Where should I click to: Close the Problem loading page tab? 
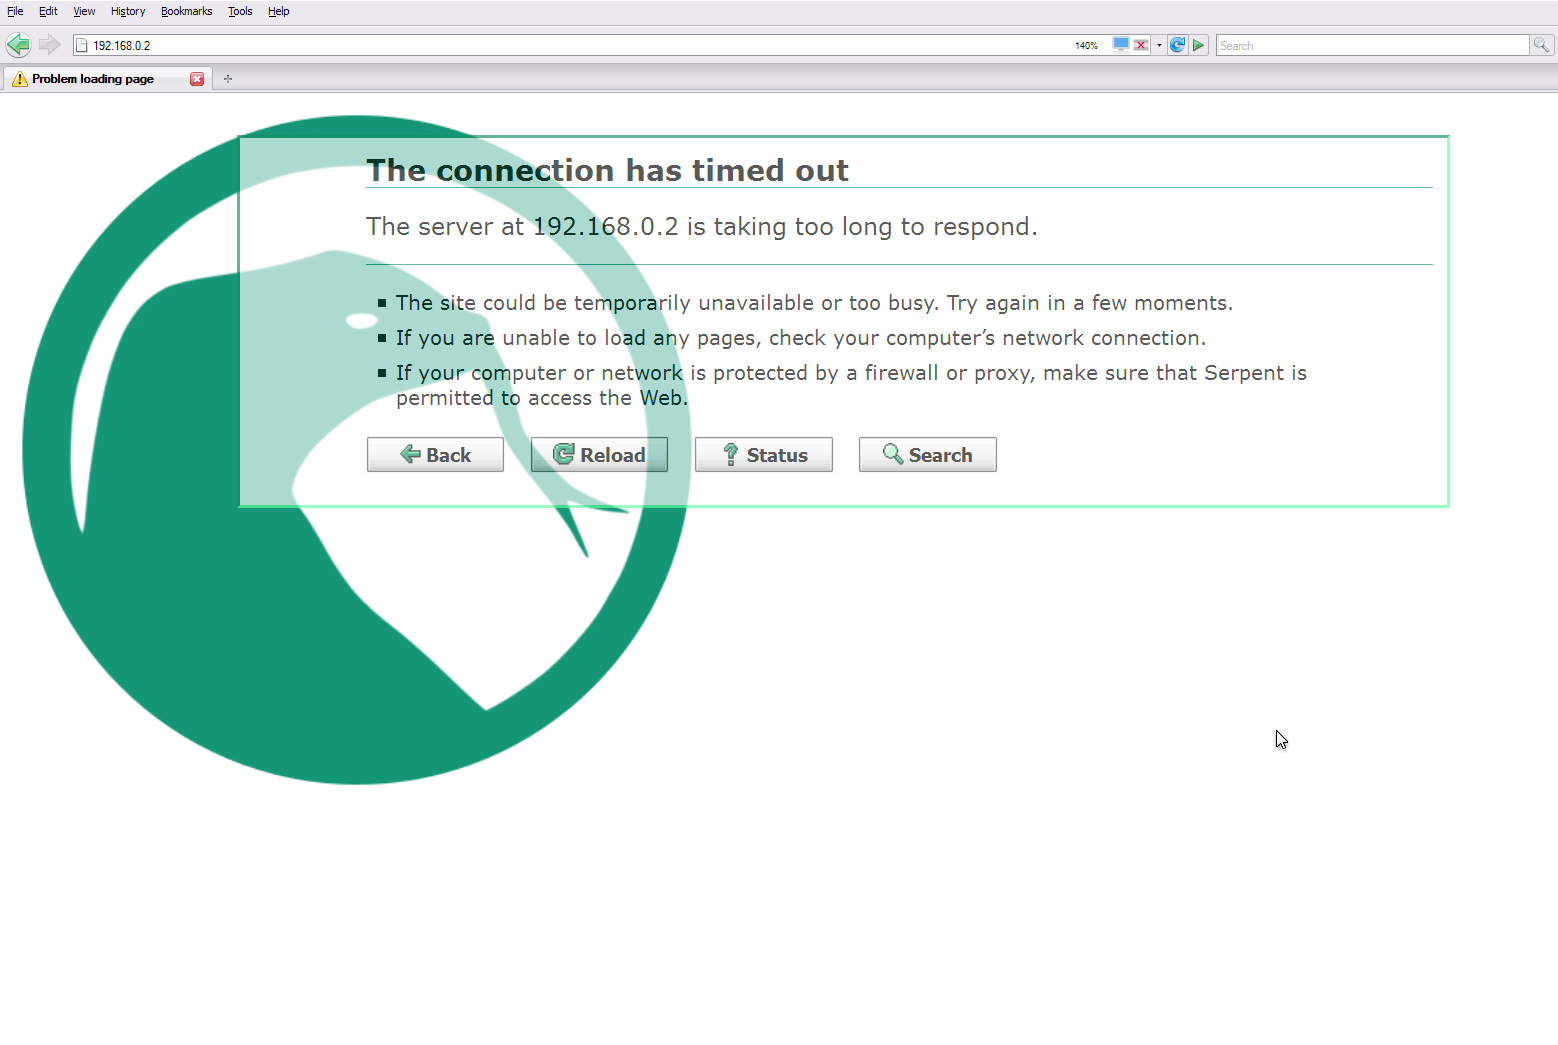pos(197,79)
